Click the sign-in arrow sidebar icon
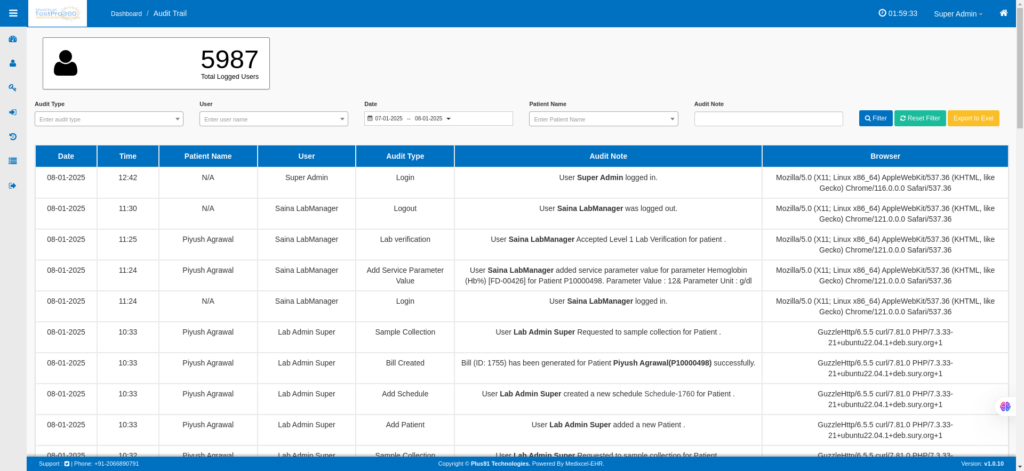This screenshot has width=1024, height=471. pyautogui.click(x=13, y=112)
